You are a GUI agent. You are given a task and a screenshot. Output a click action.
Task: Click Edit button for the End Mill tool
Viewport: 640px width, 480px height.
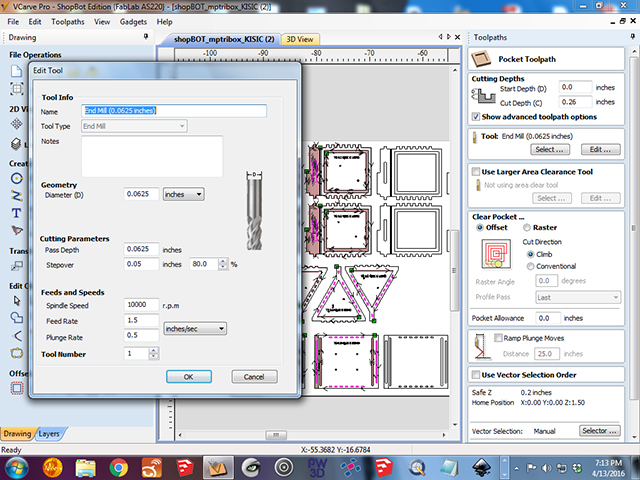click(600, 149)
